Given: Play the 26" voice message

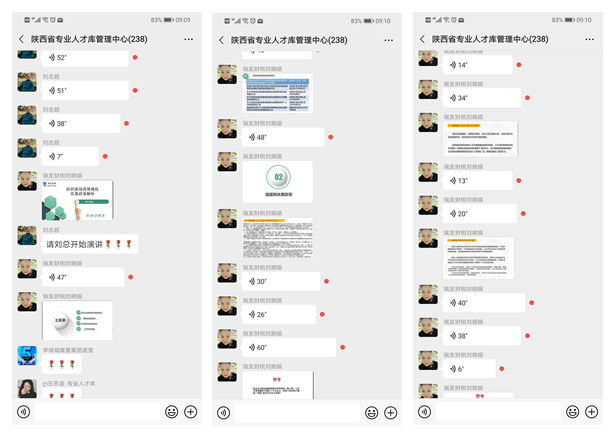Looking at the screenshot, I should [279, 314].
